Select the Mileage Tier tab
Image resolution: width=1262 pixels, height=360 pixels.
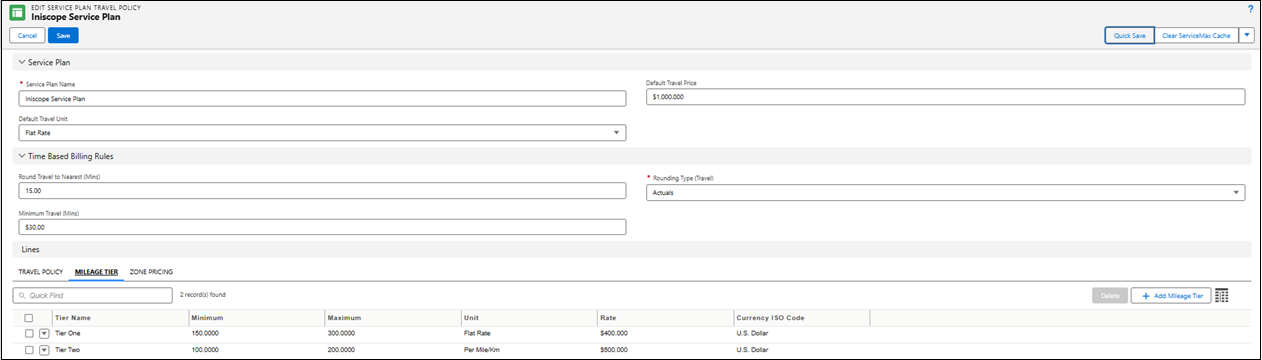[97, 272]
